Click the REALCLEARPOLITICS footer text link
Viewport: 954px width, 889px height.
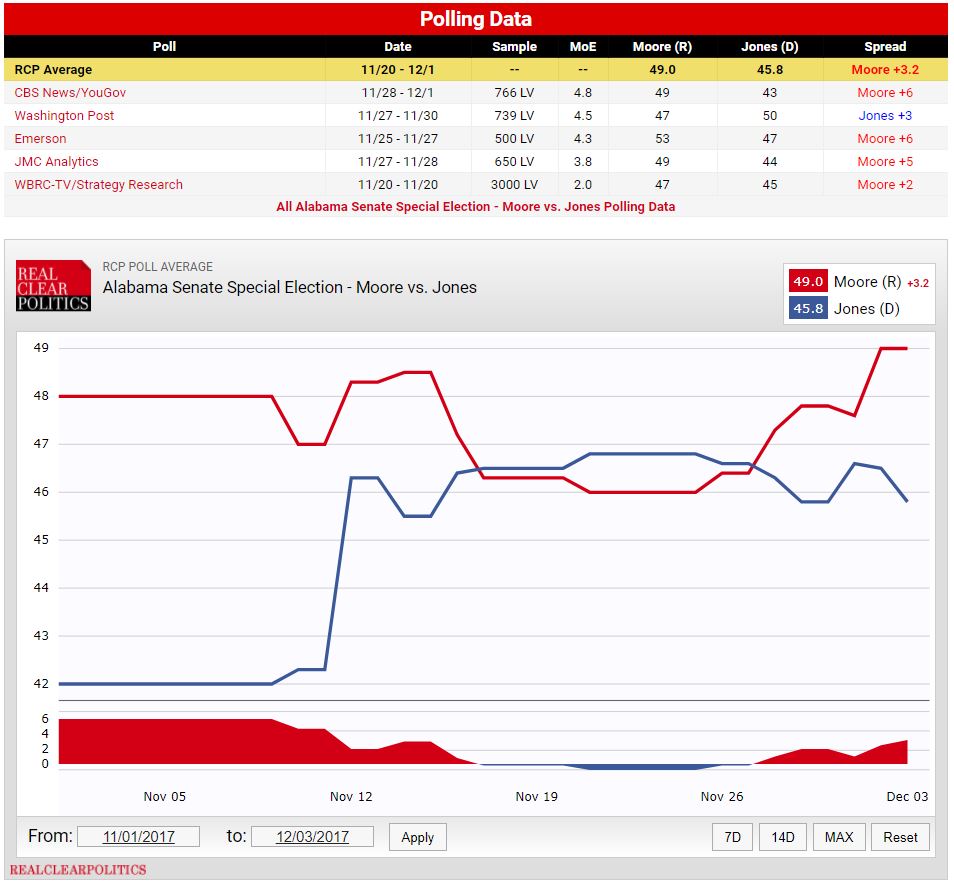[x=78, y=870]
